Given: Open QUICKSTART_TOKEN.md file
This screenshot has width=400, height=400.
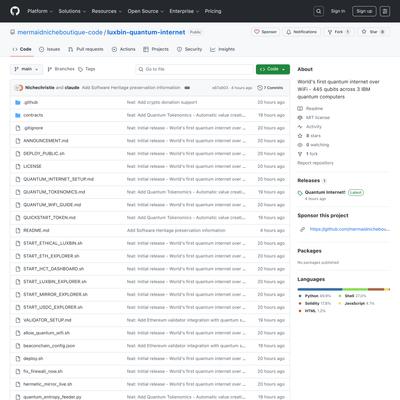Looking at the screenshot, I should point(49,218).
